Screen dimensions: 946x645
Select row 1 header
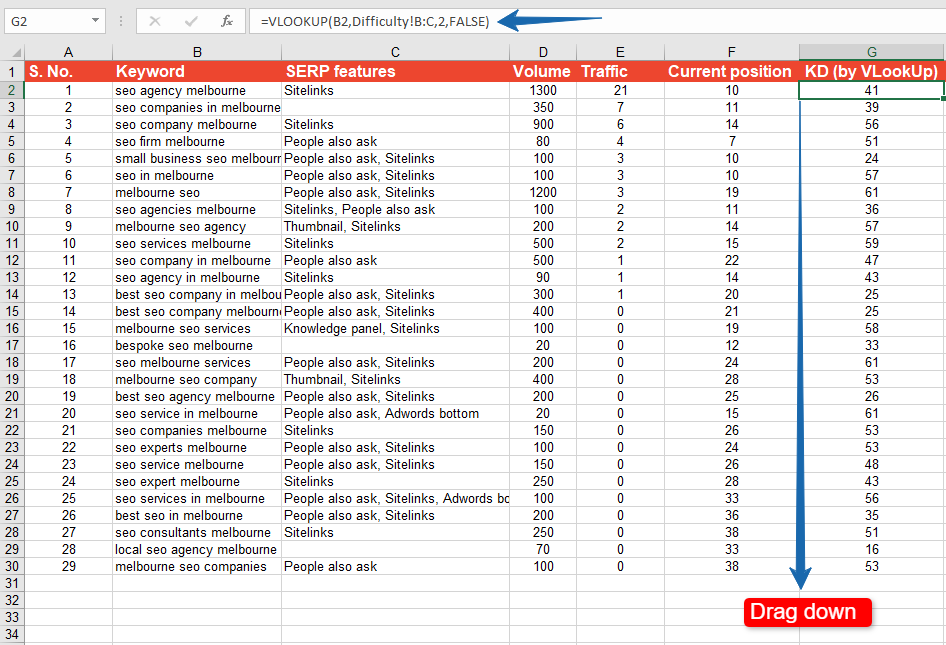click(12, 71)
